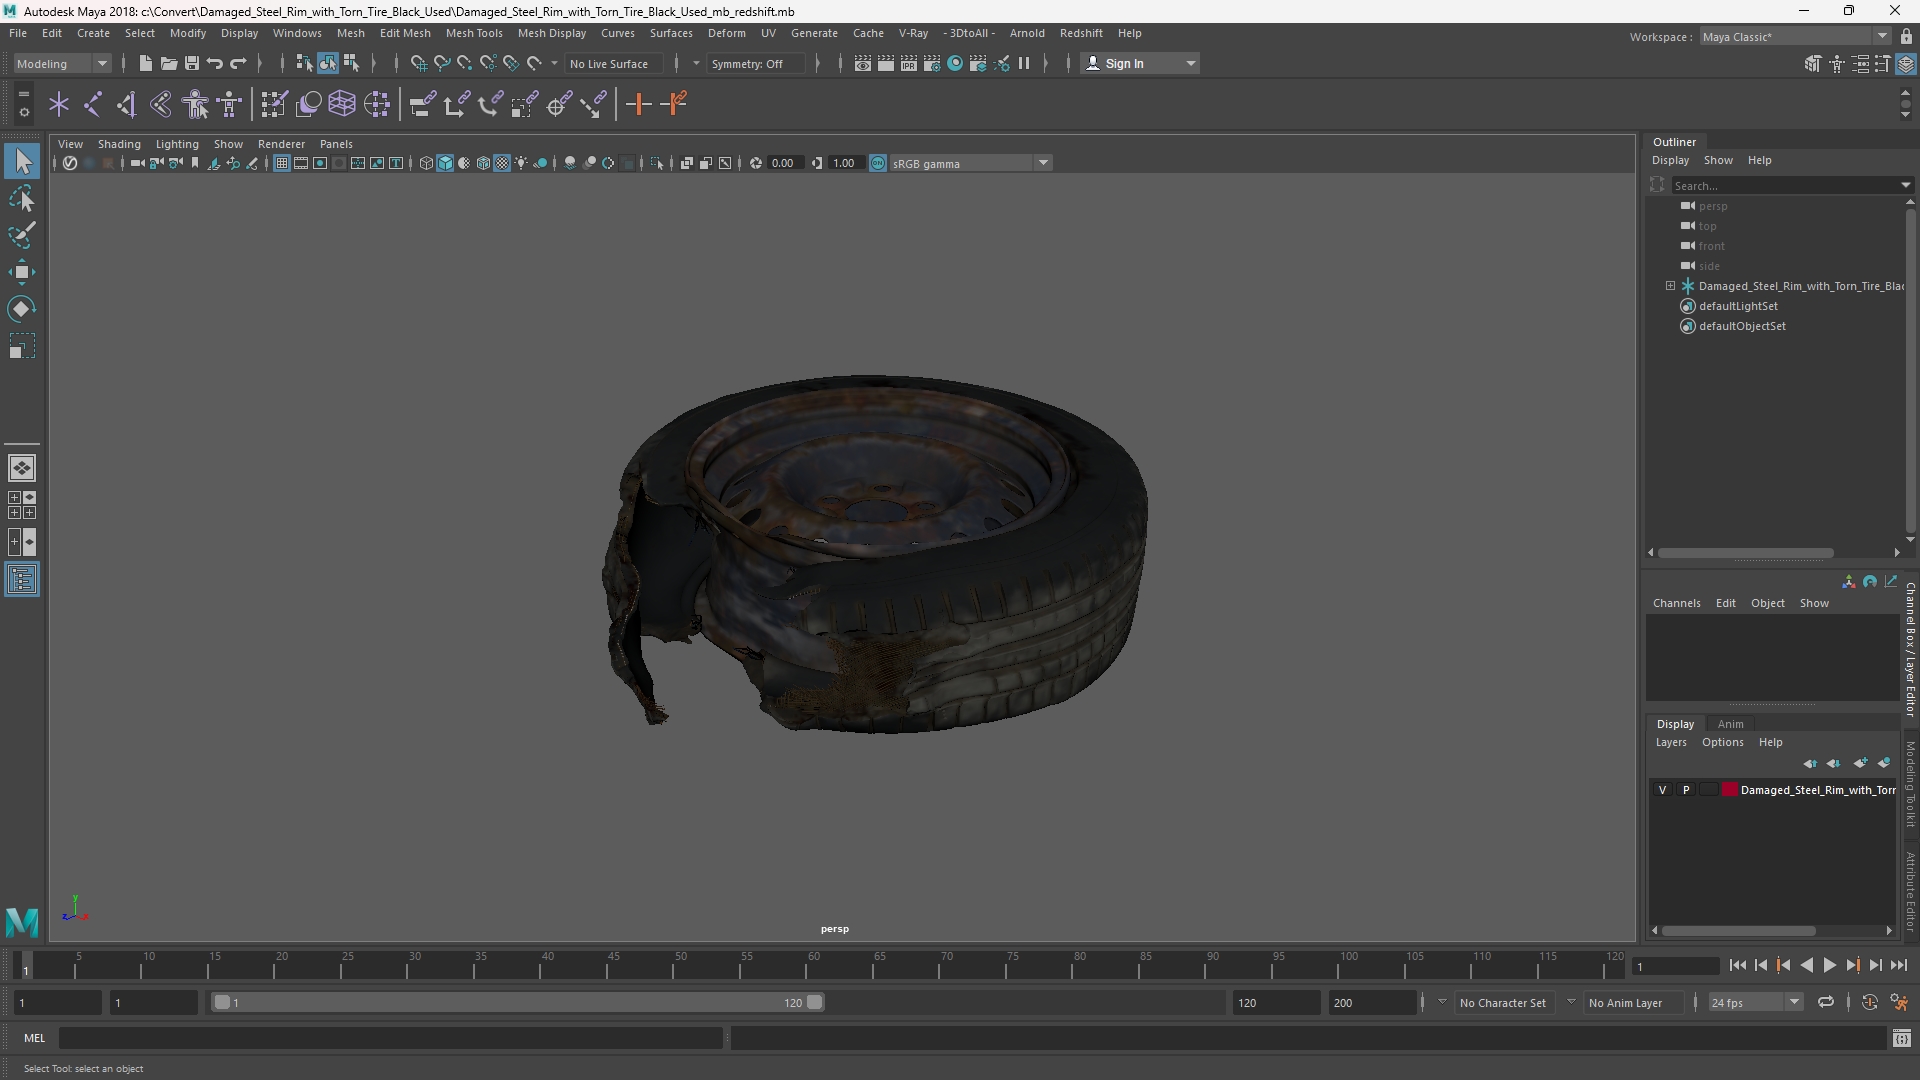Enable Snap to grids icon
This screenshot has width=1920, height=1080.
[x=418, y=63]
